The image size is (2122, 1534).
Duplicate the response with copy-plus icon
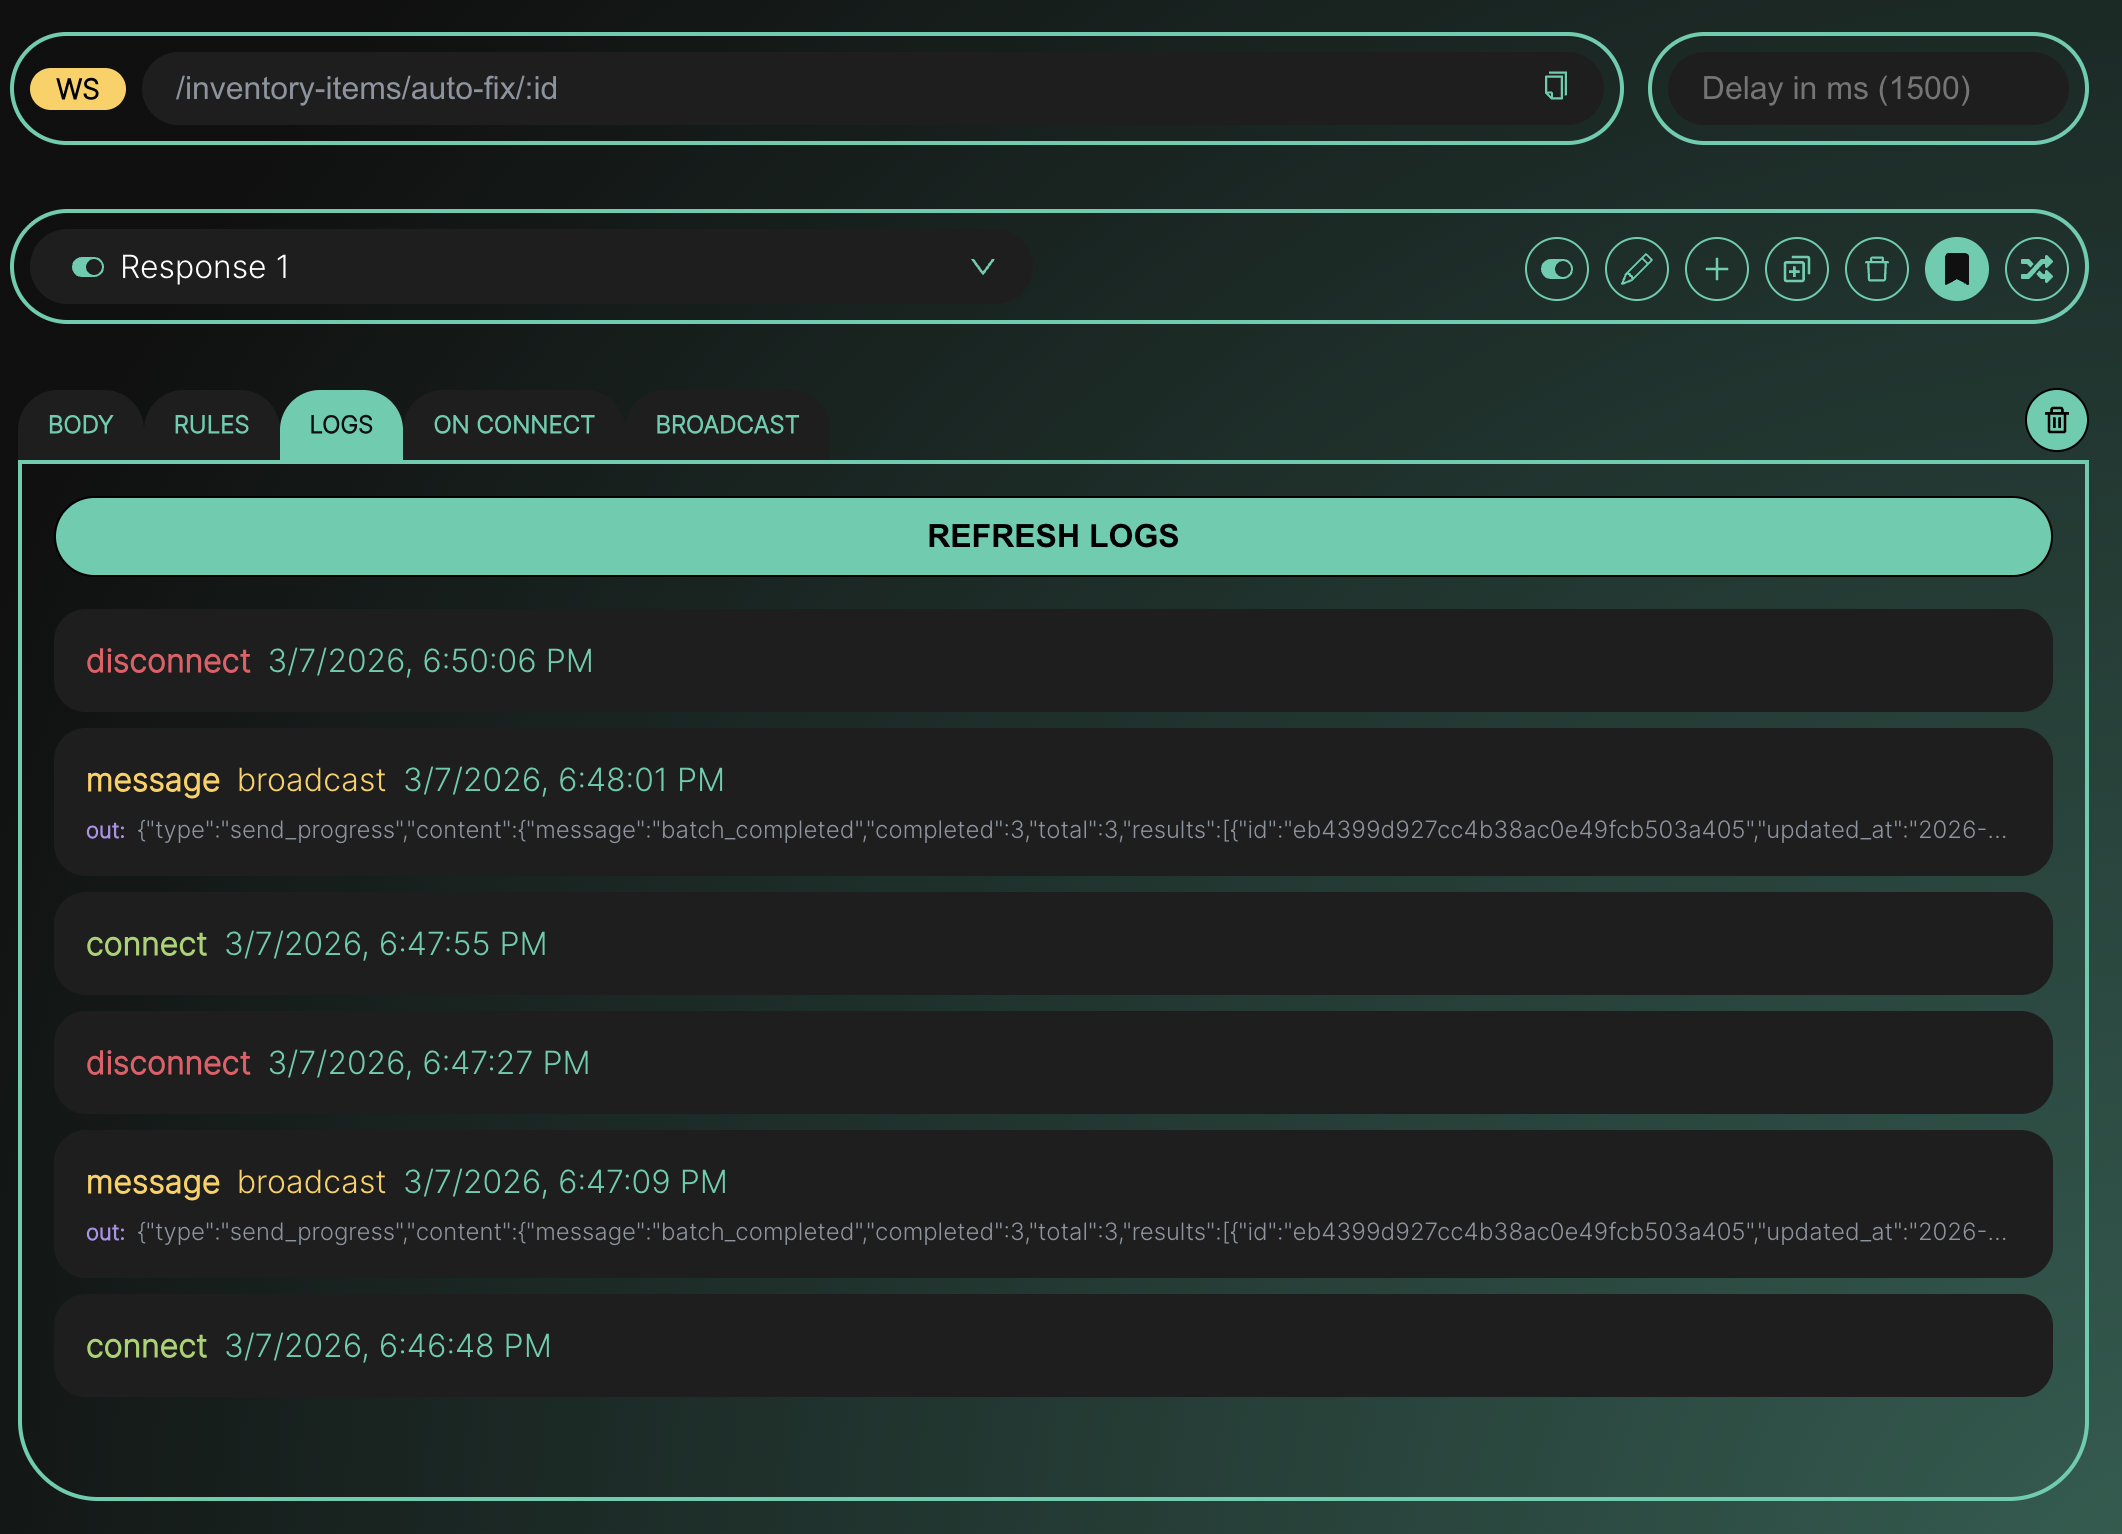(x=1796, y=269)
